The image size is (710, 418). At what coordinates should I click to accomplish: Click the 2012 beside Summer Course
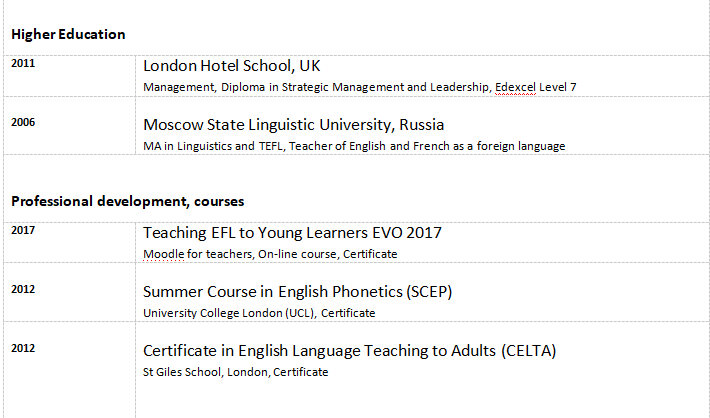(x=23, y=289)
